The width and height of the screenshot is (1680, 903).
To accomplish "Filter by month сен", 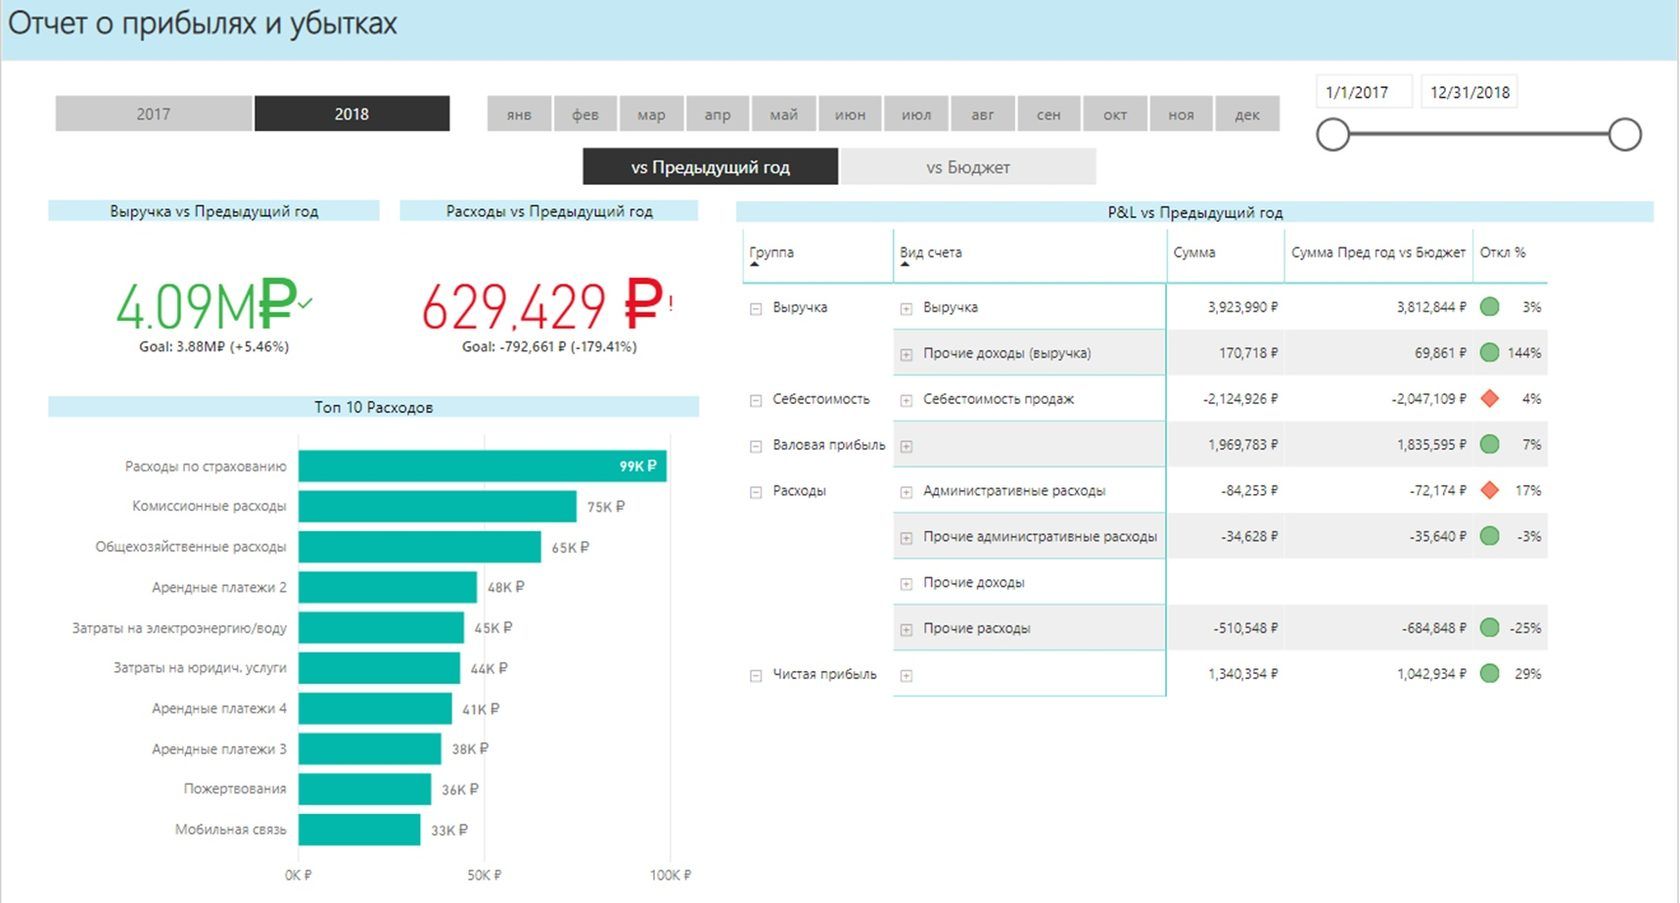I will [1049, 115].
